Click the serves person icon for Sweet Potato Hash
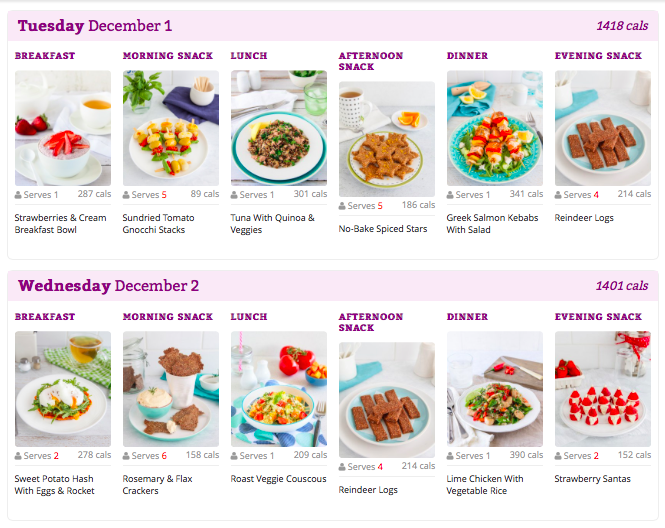665x528 pixels. coord(19,456)
